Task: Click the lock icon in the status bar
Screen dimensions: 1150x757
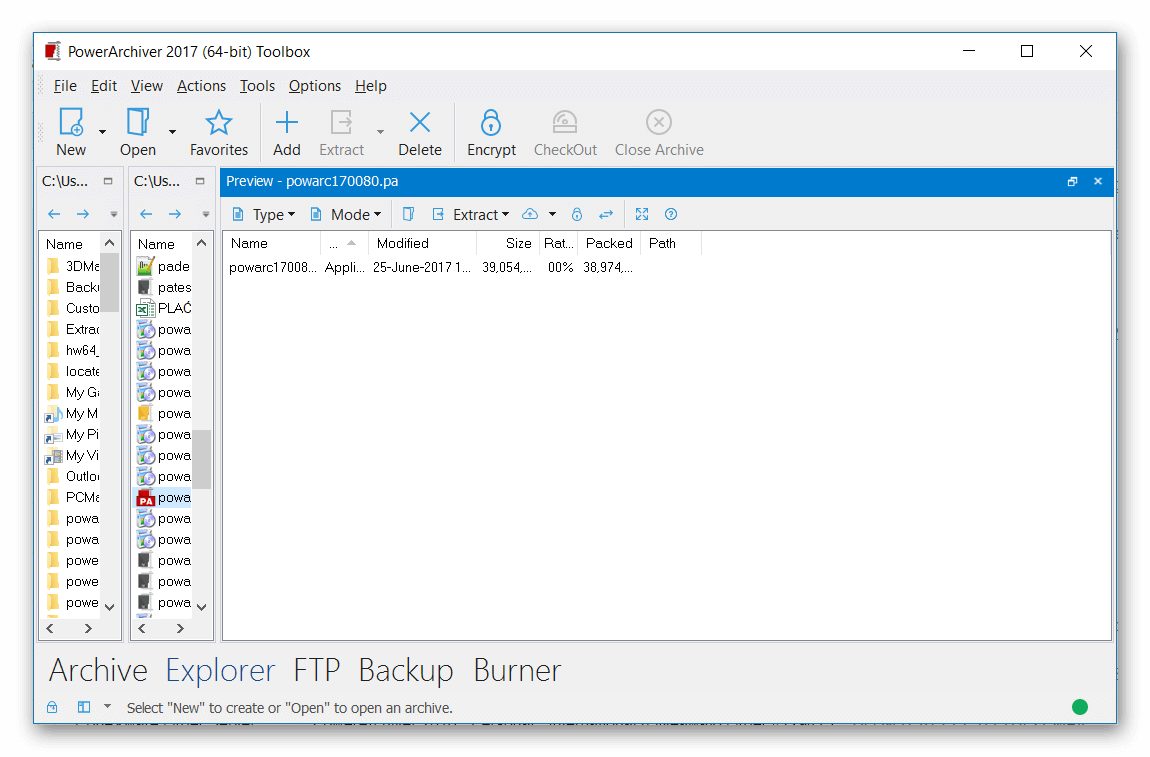Action: tap(52, 707)
